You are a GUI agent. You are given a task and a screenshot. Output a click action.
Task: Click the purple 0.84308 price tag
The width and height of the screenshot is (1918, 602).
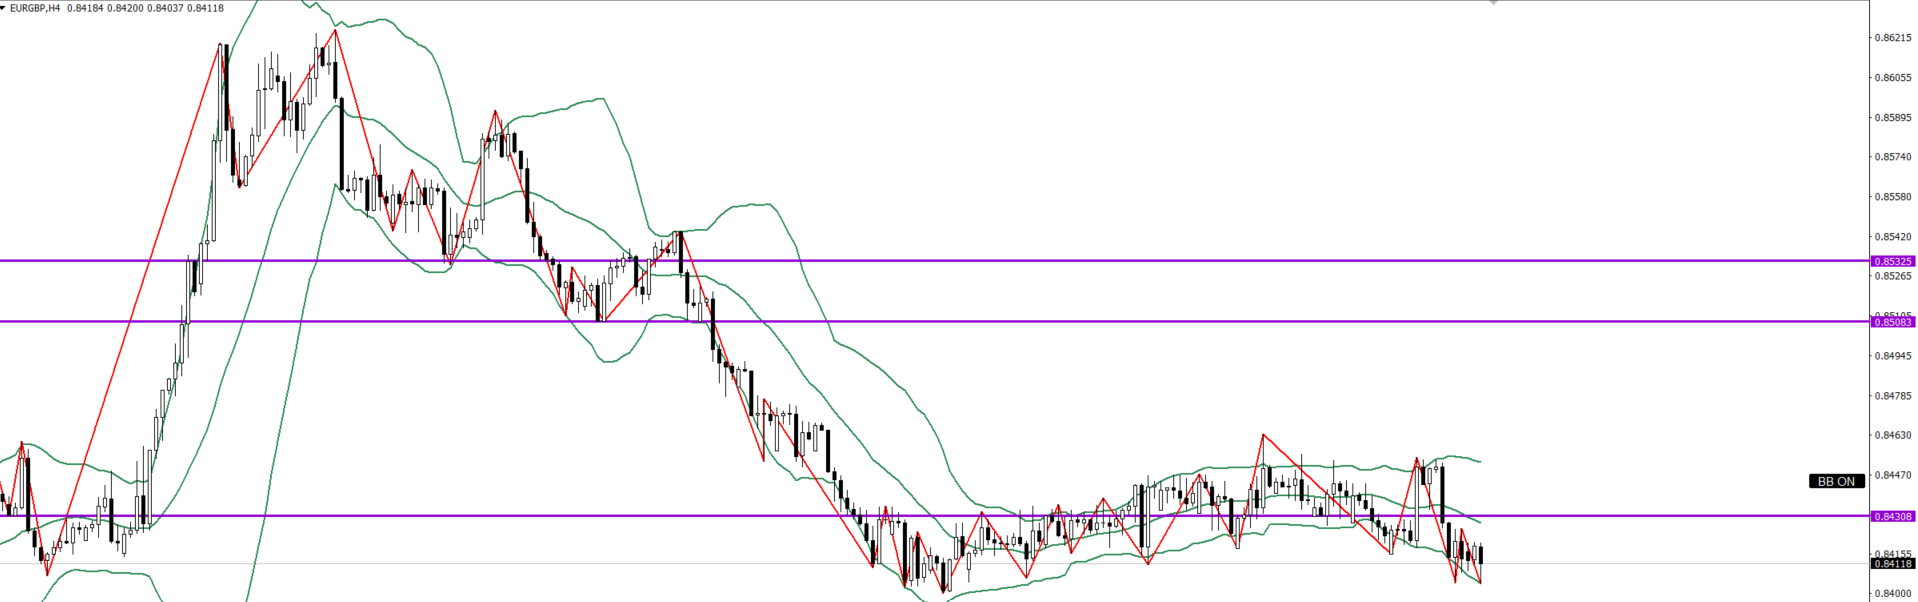[x=1892, y=516]
